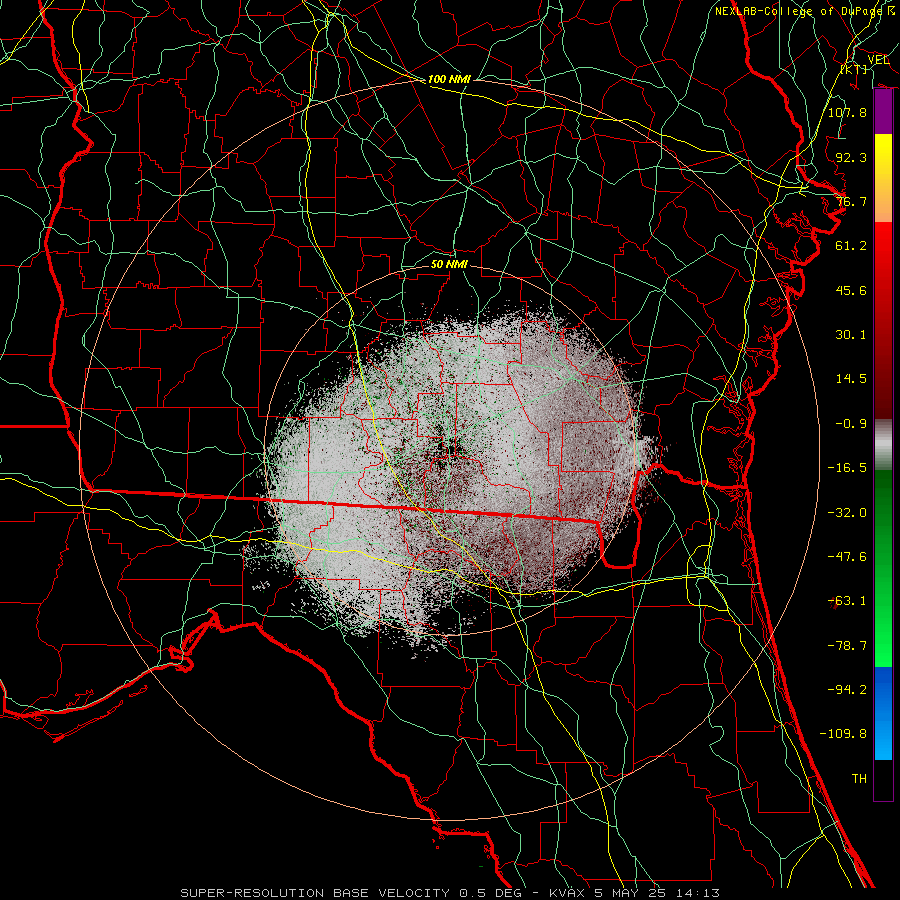This screenshot has width=900, height=900.
Task: Click the 30.1 legend value
Action: 851,335
